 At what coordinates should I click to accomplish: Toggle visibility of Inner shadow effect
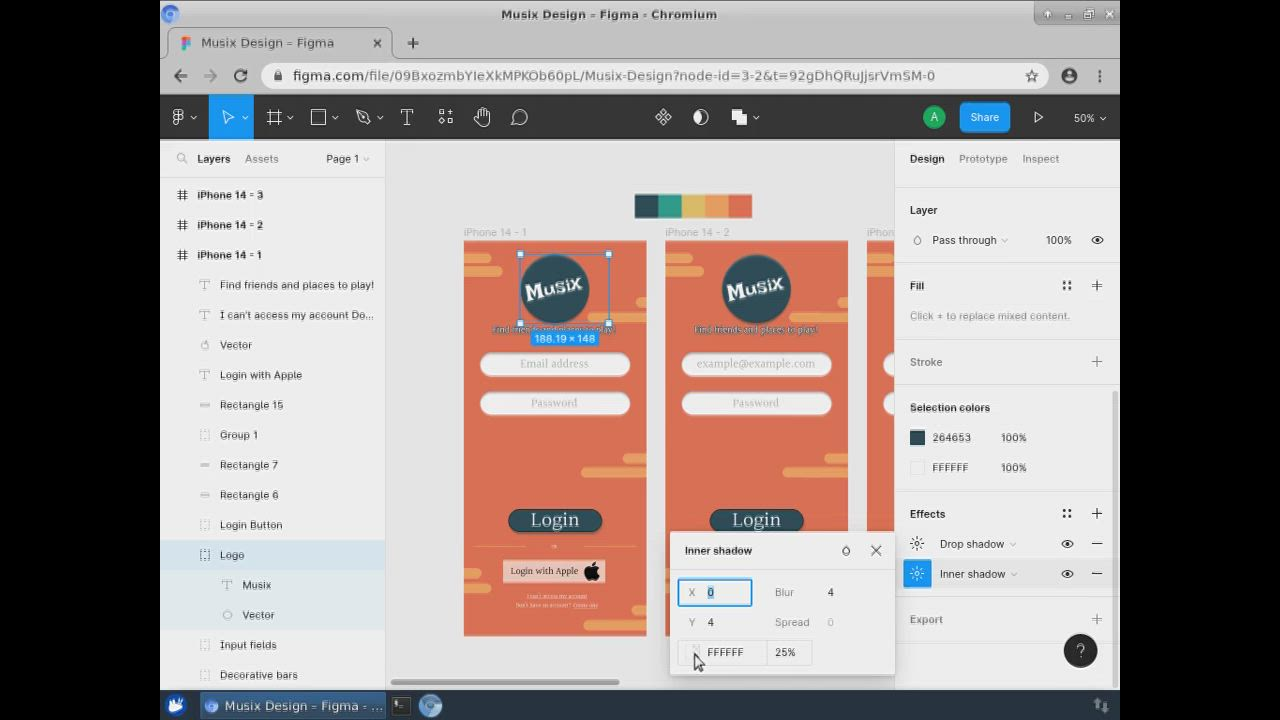click(1067, 574)
